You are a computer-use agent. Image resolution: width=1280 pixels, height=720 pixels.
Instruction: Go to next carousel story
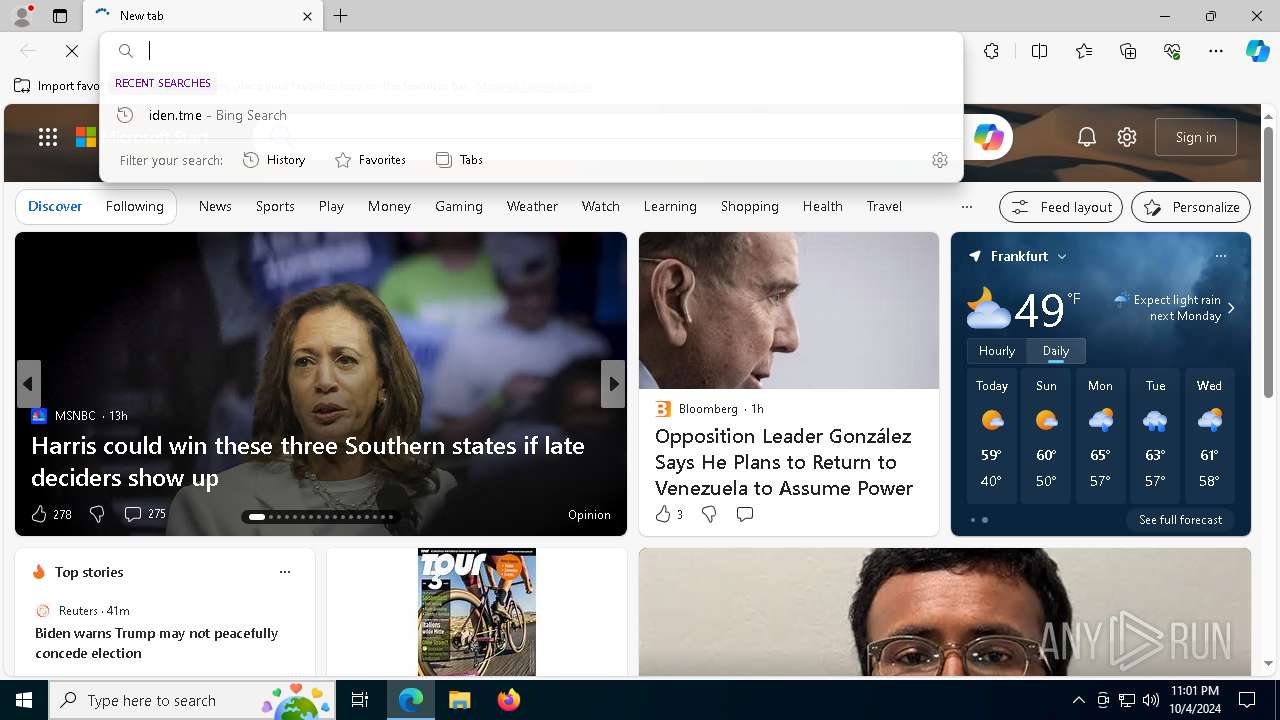point(613,383)
